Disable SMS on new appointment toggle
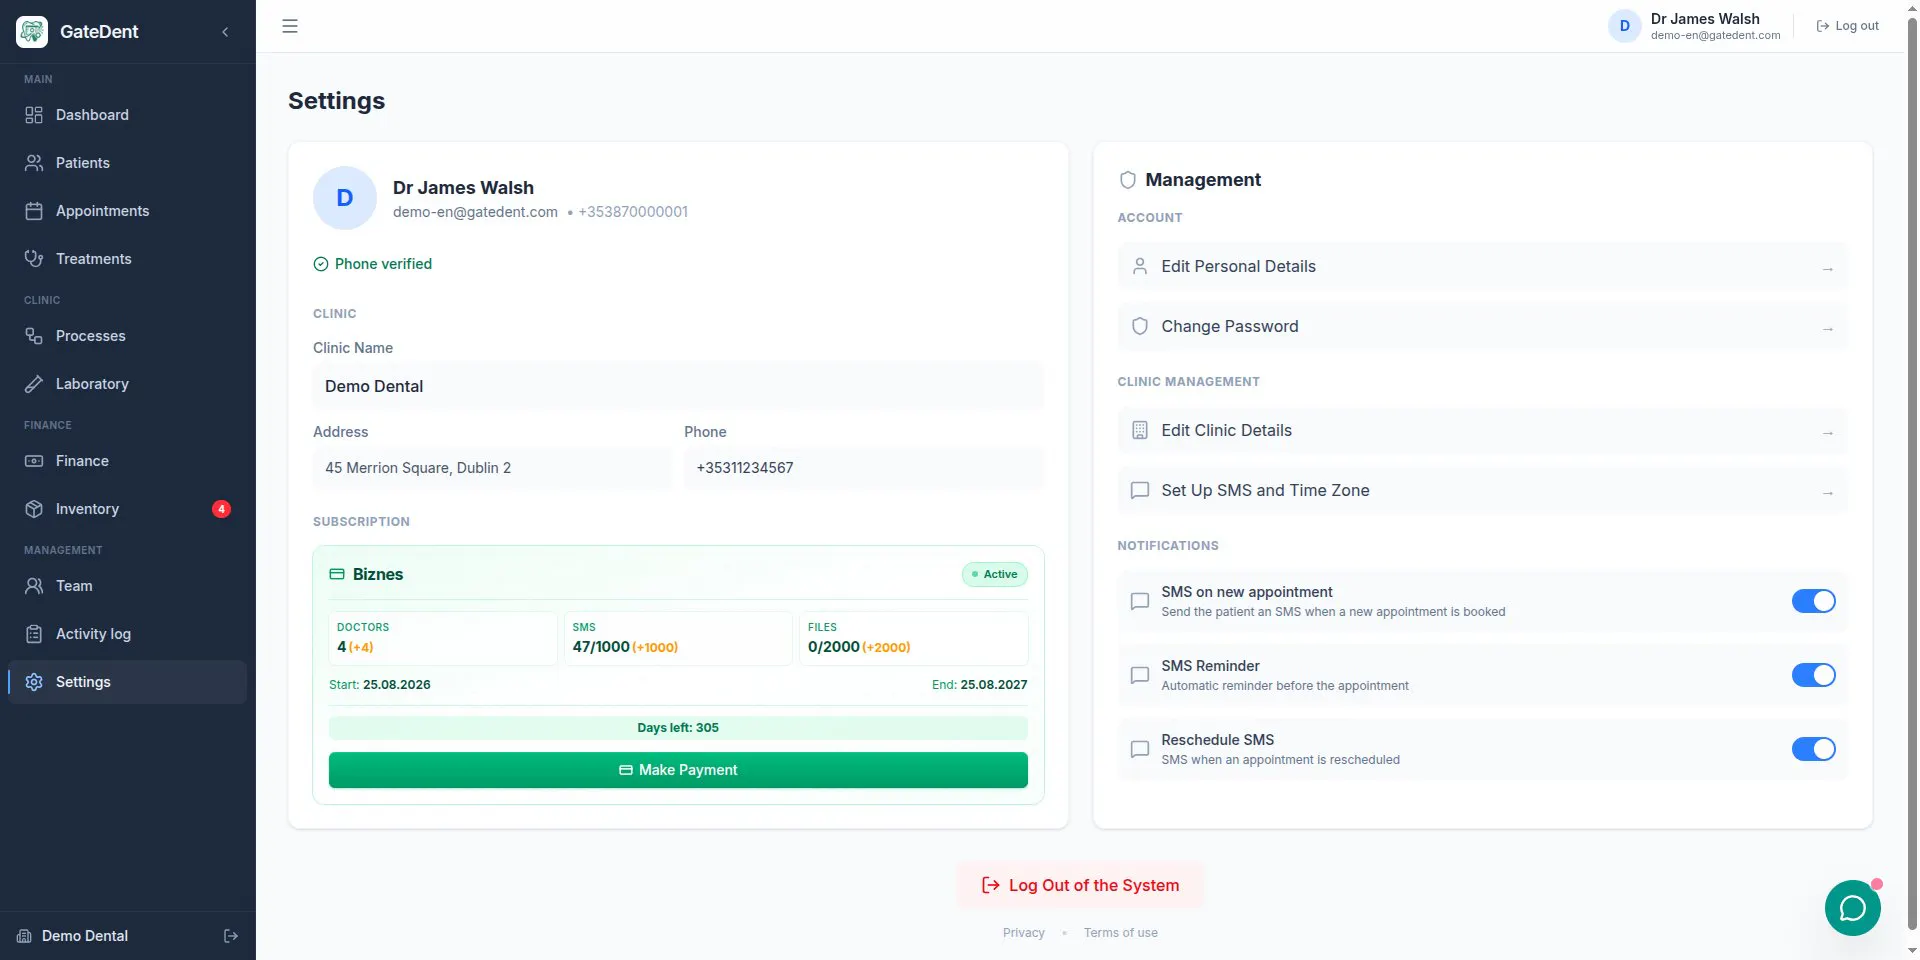1920x960 pixels. pyautogui.click(x=1813, y=601)
